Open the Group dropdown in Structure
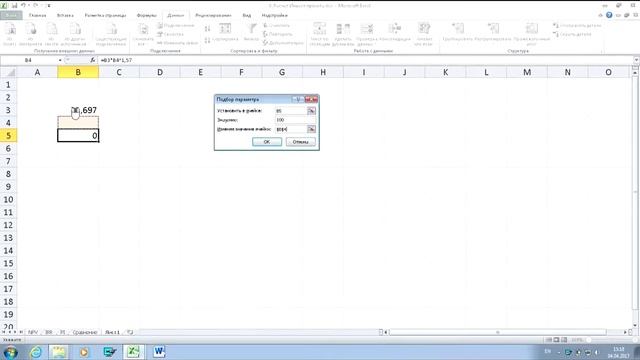Image resolution: width=640 pixels, height=360 pixels. click(x=458, y=33)
